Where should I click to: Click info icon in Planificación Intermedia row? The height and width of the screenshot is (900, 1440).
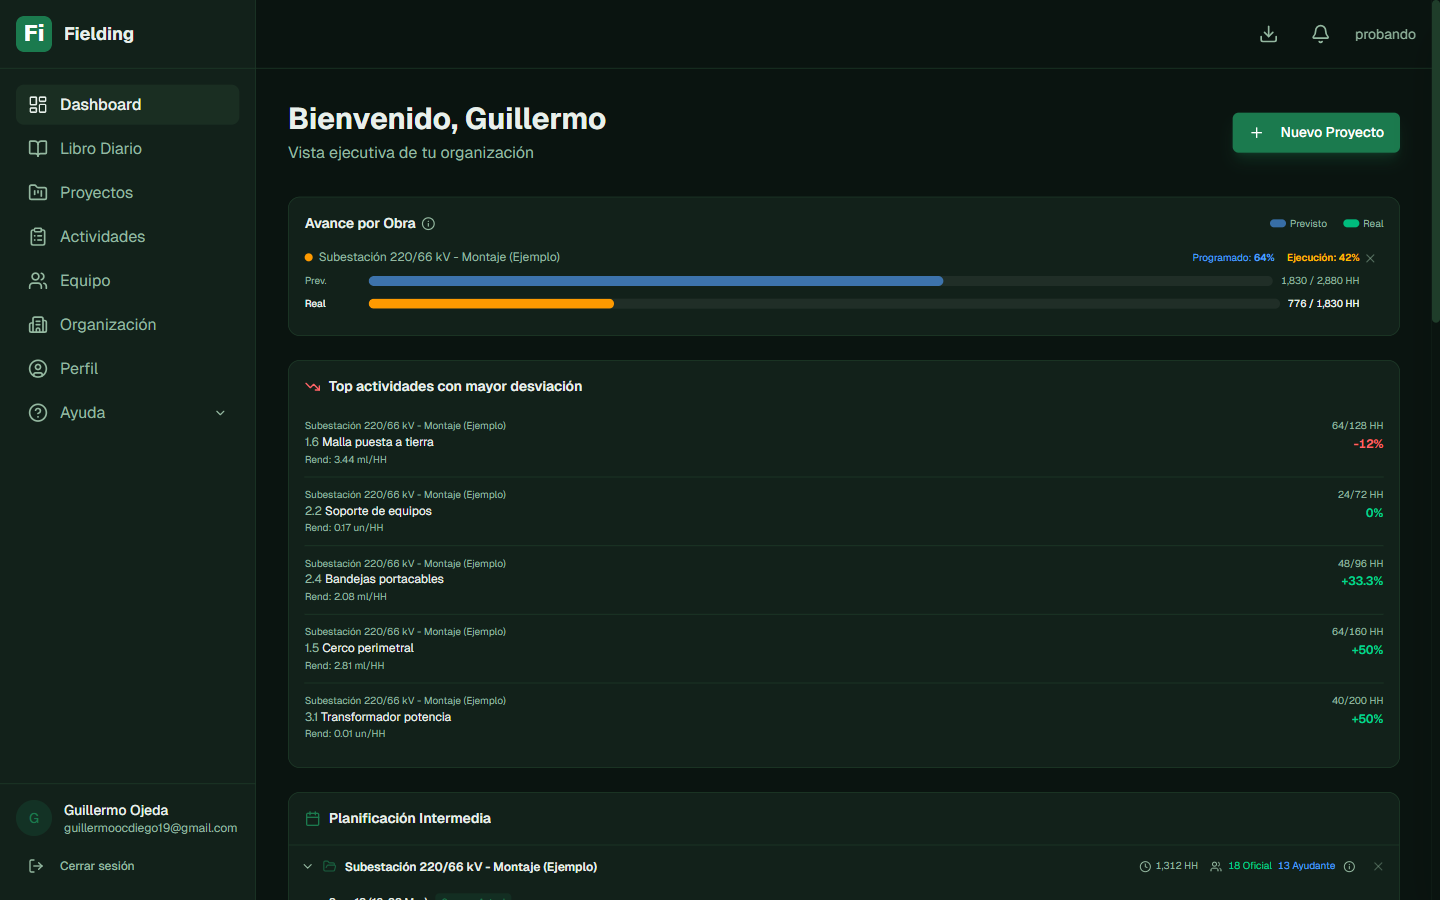[1349, 867]
